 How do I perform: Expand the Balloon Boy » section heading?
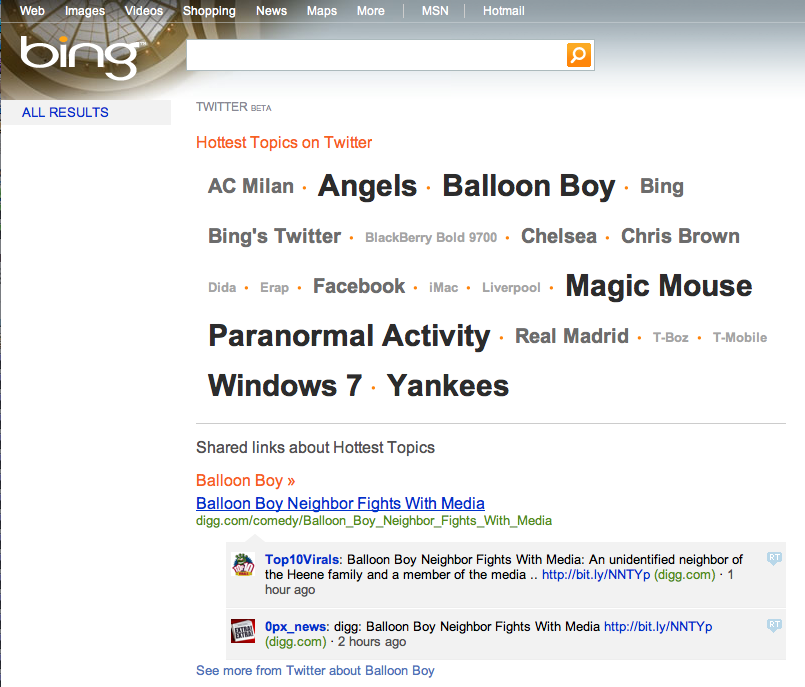[245, 480]
